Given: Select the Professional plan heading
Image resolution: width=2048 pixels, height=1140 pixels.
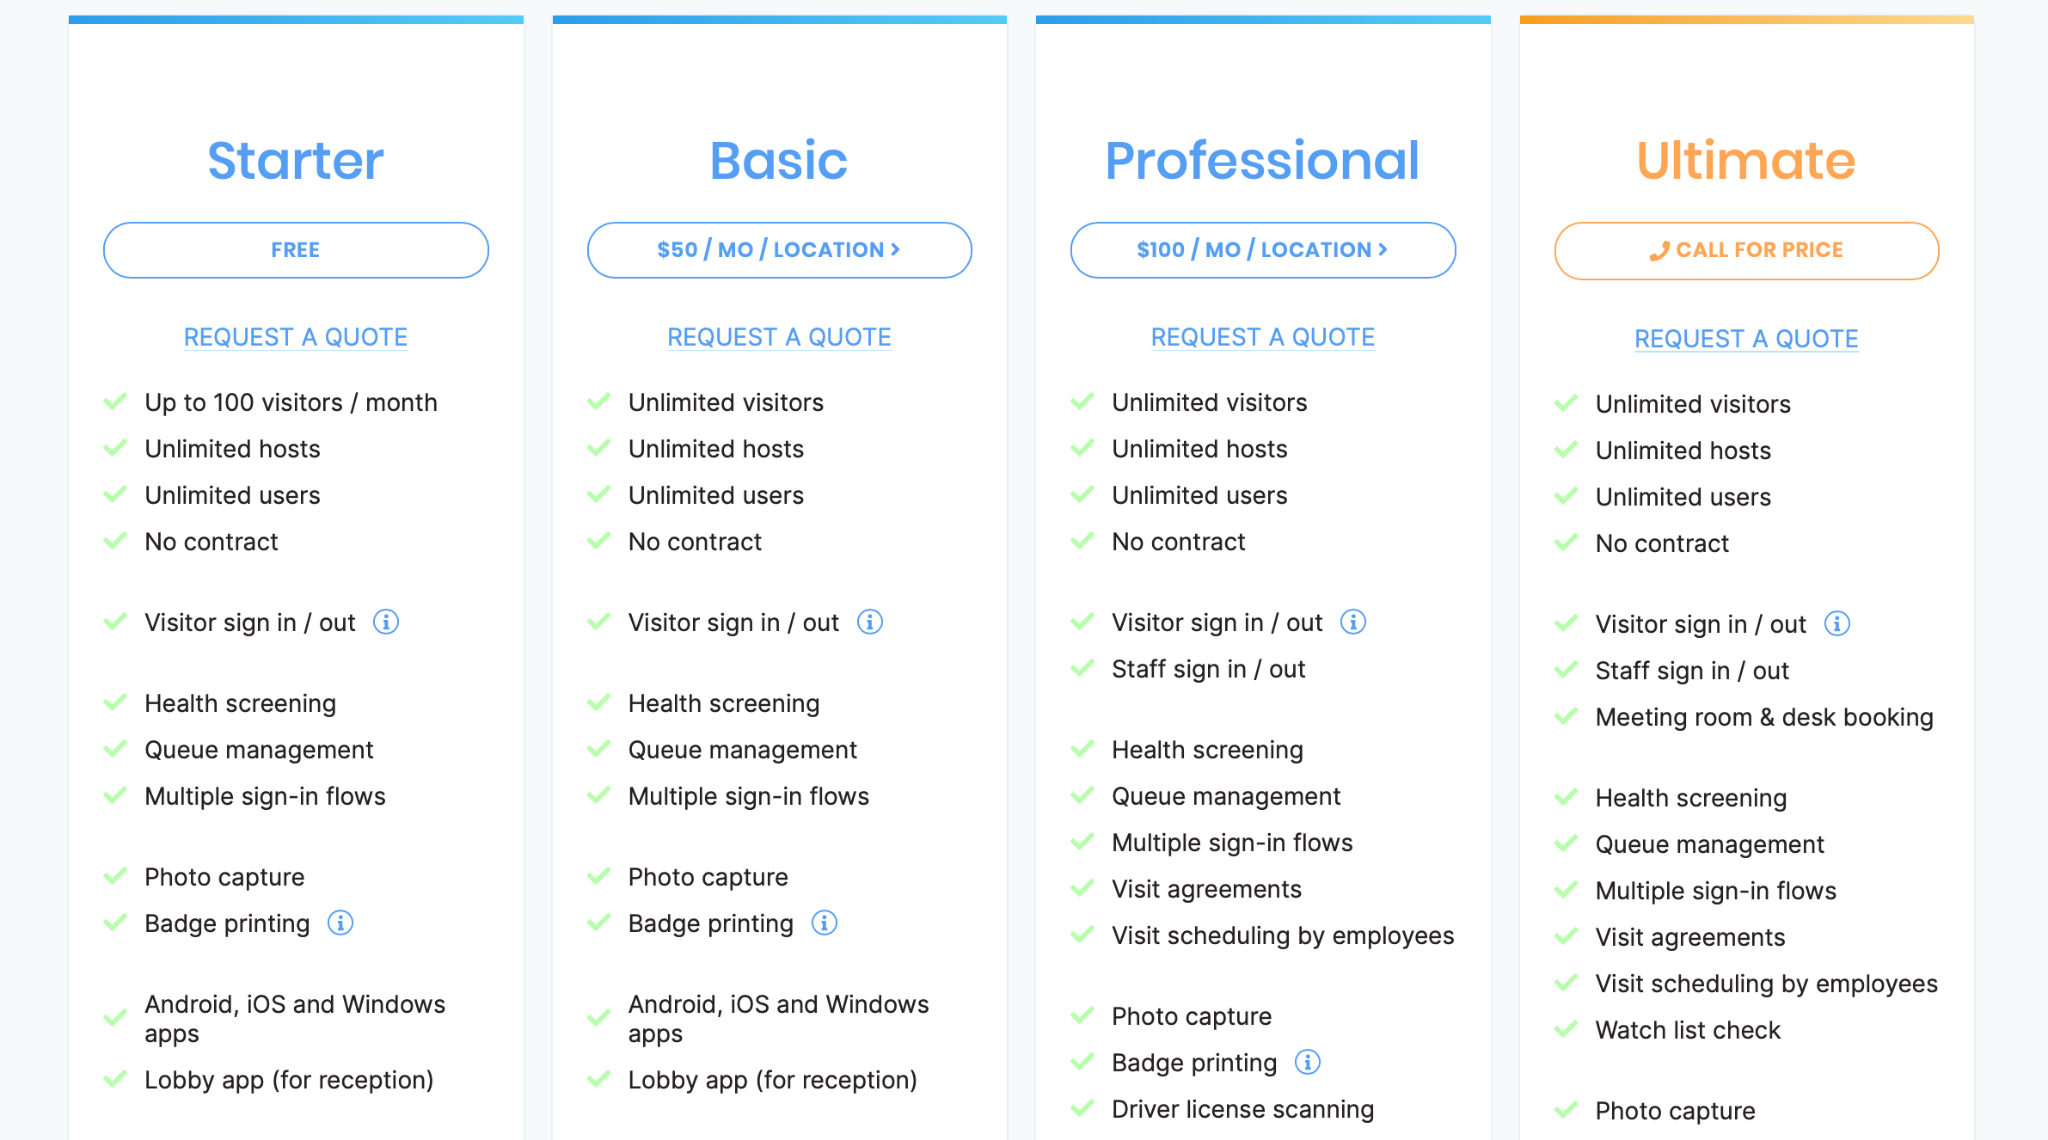Looking at the screenshot, I should pyautogui.click(x=1262, y=158).
